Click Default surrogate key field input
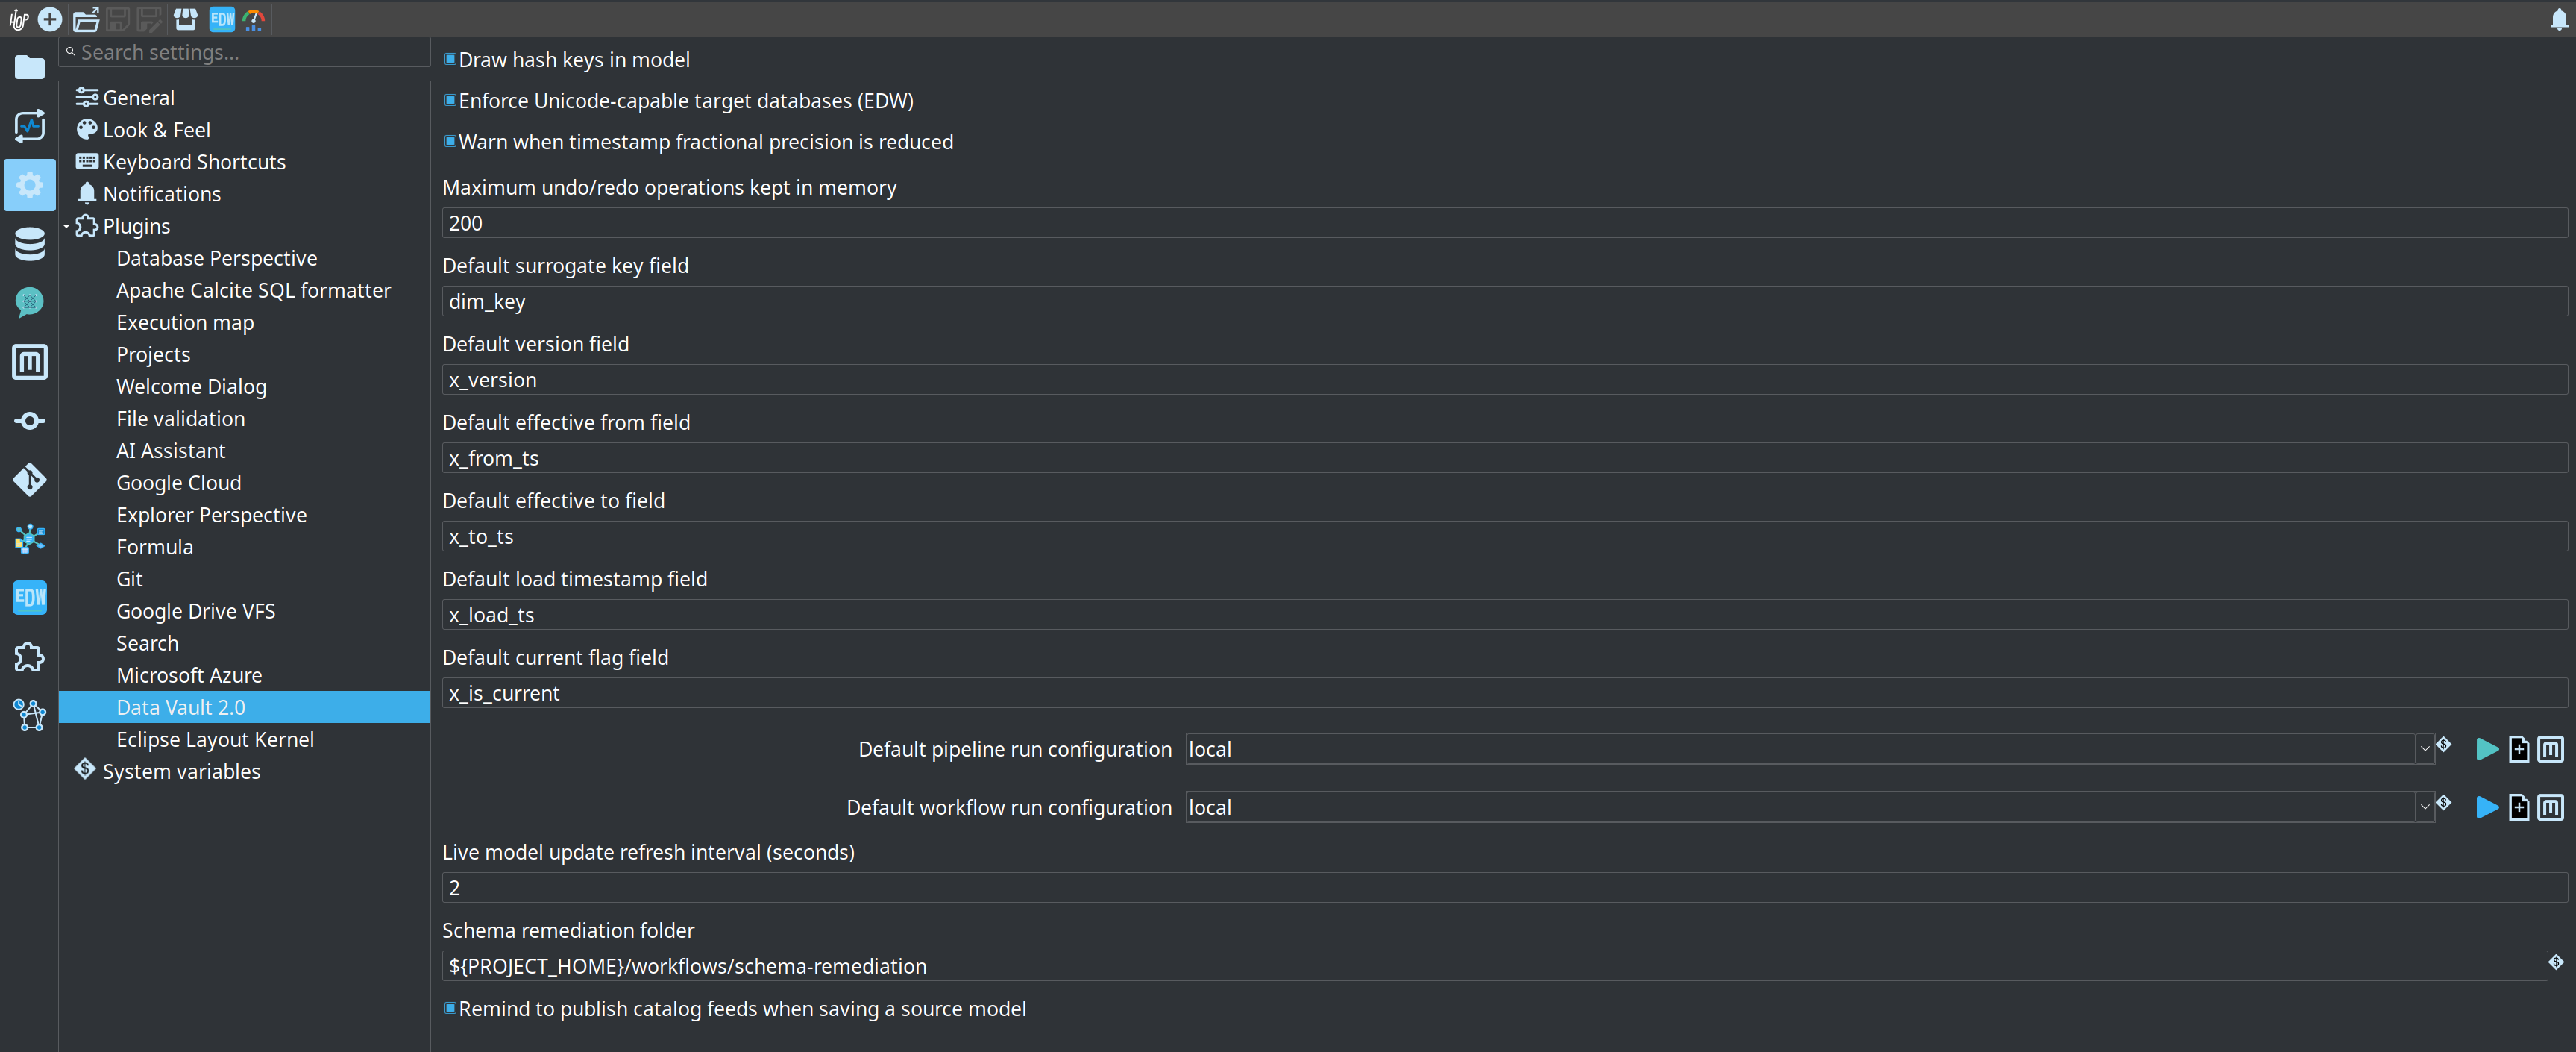The image size is (2576, 1052). 1504,301
